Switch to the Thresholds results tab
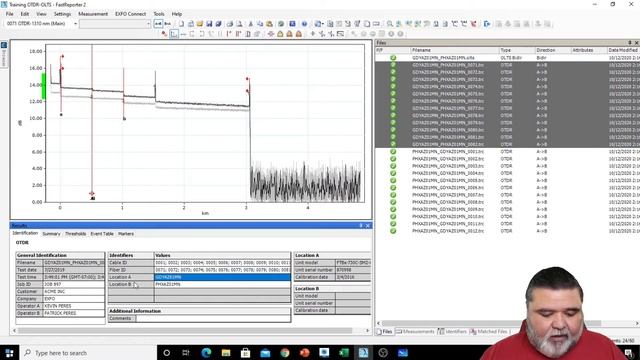This screenshot has height=360, width=640. pos(76,234)
